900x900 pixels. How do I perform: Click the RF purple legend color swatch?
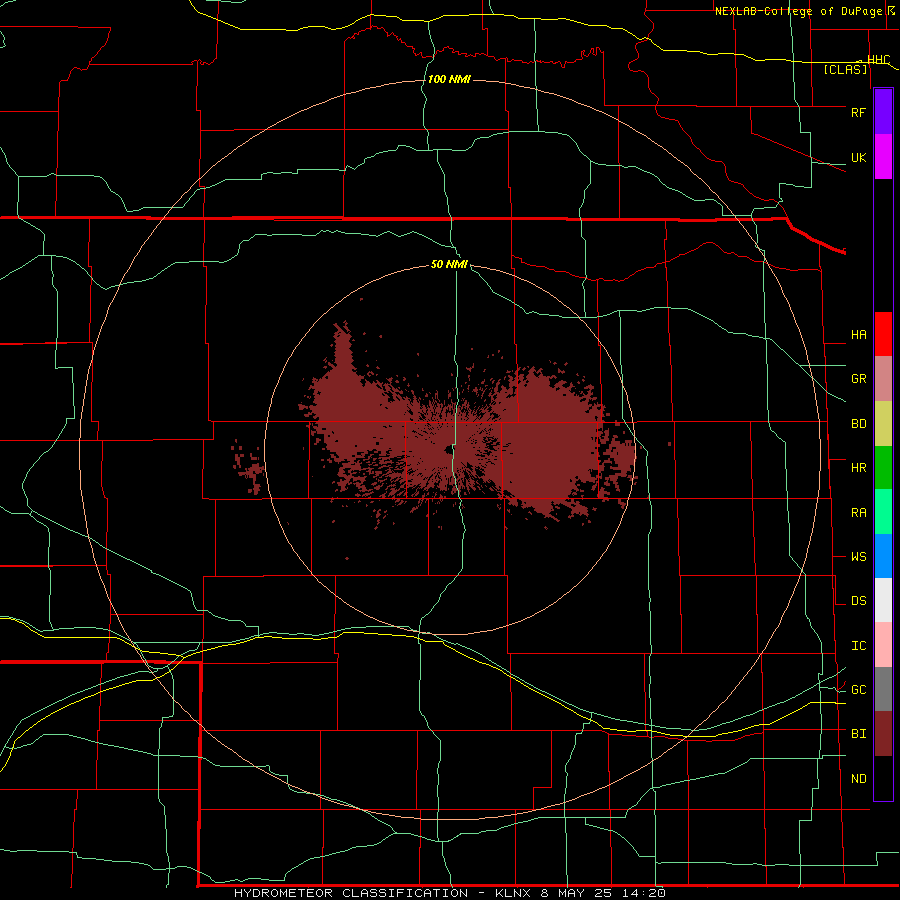pos(883,112)
